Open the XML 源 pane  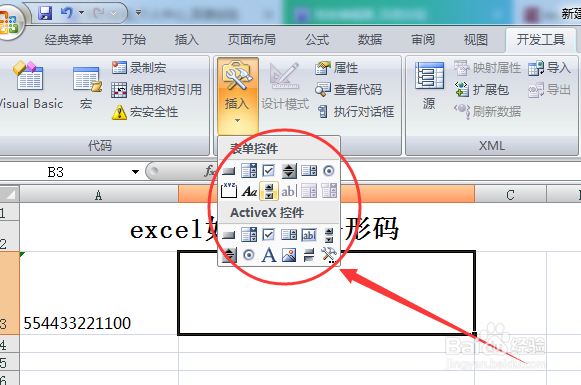[429, 86]
